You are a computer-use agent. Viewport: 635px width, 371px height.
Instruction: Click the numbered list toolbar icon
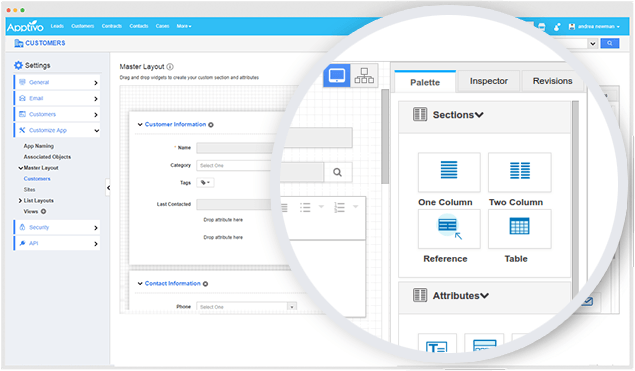pos(339,207)
